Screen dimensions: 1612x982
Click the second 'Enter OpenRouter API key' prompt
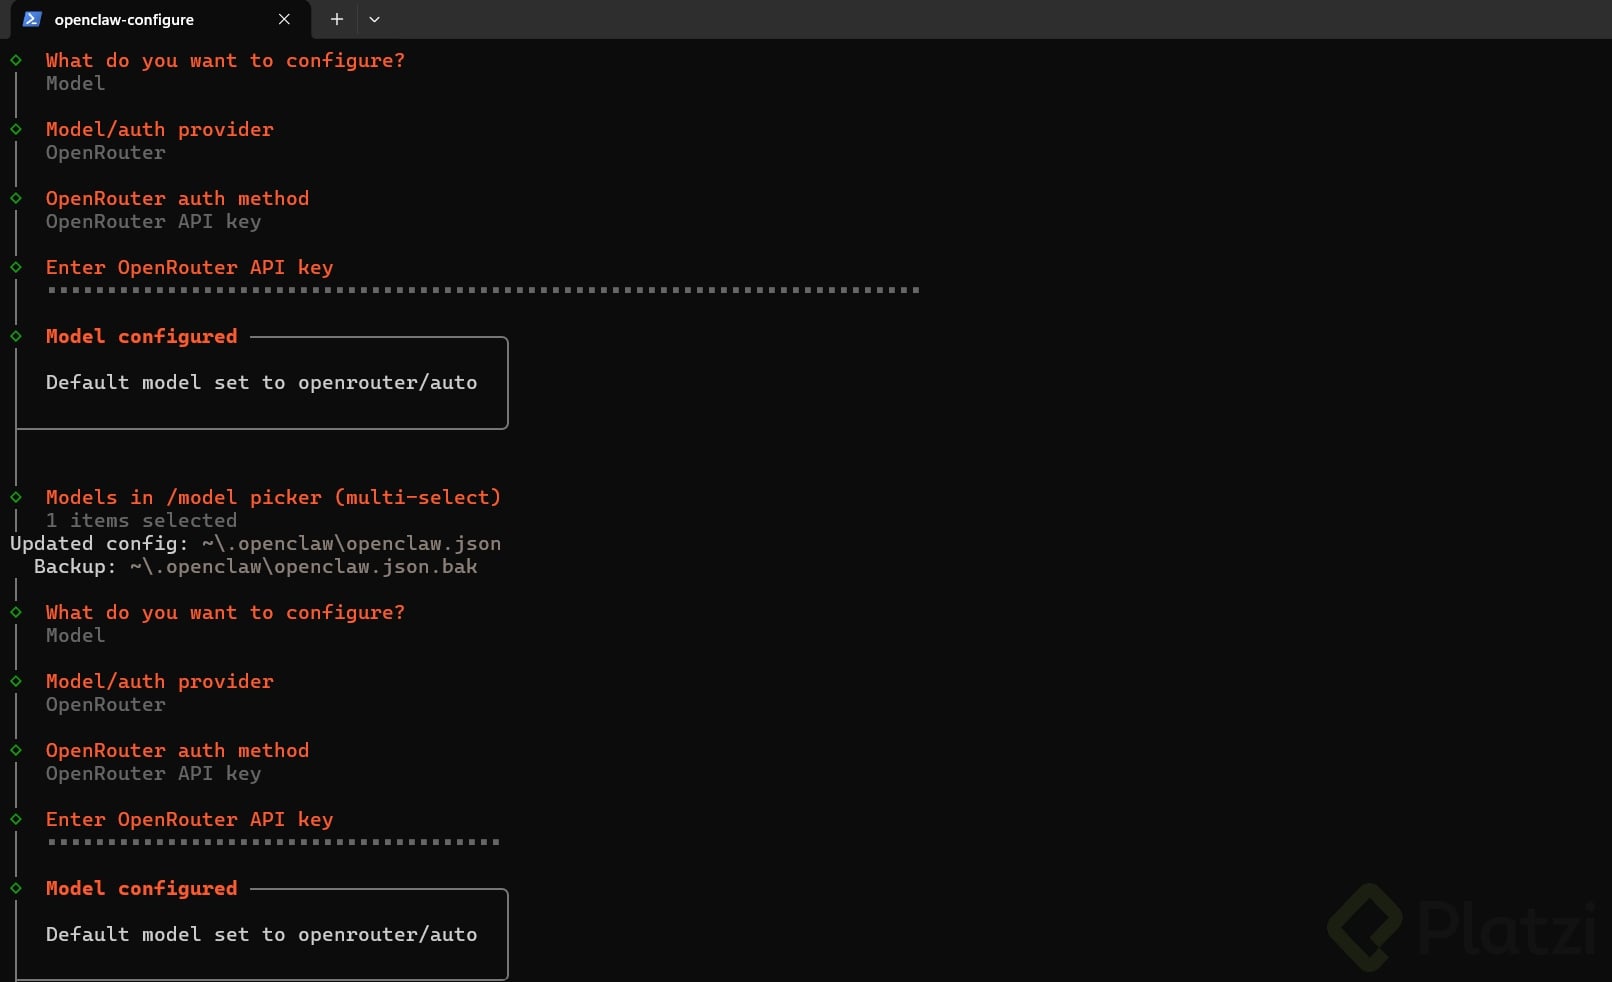click(190, 820)
